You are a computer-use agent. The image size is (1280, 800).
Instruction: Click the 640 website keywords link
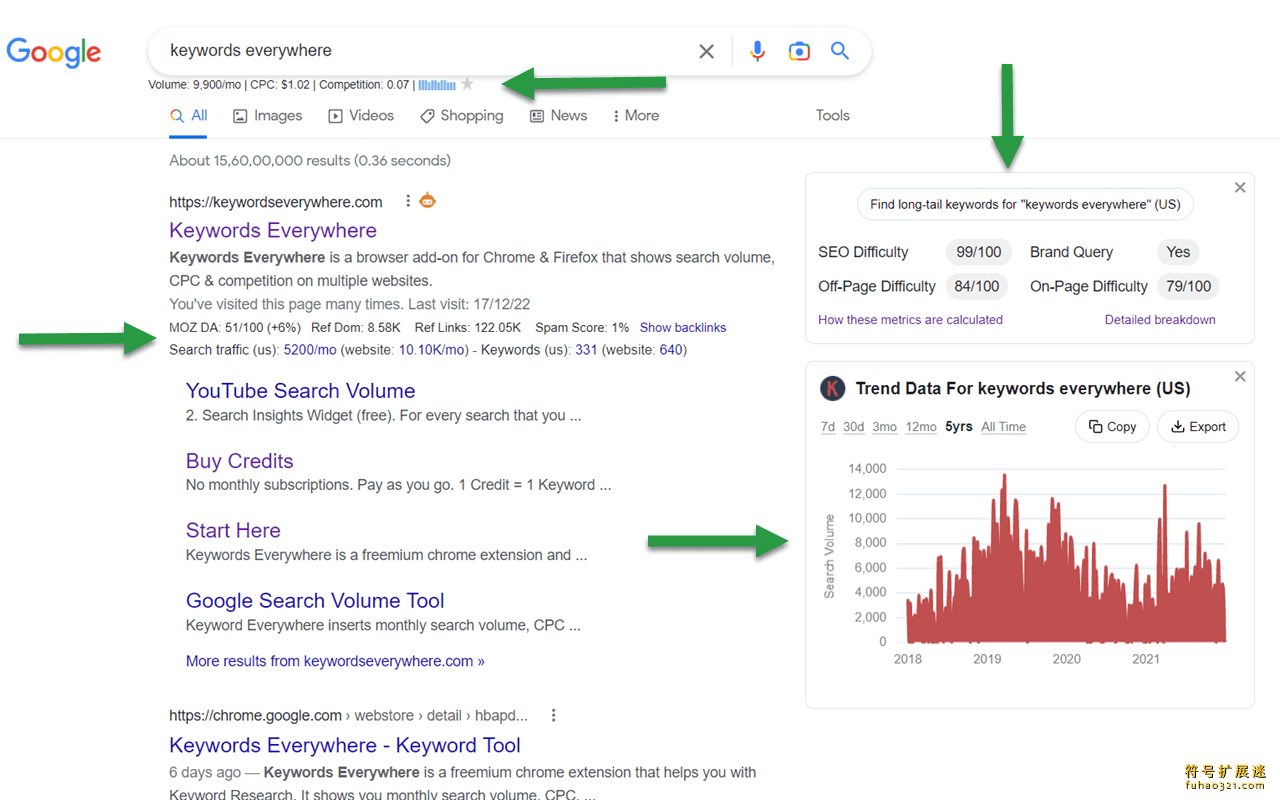pos(671,350)
